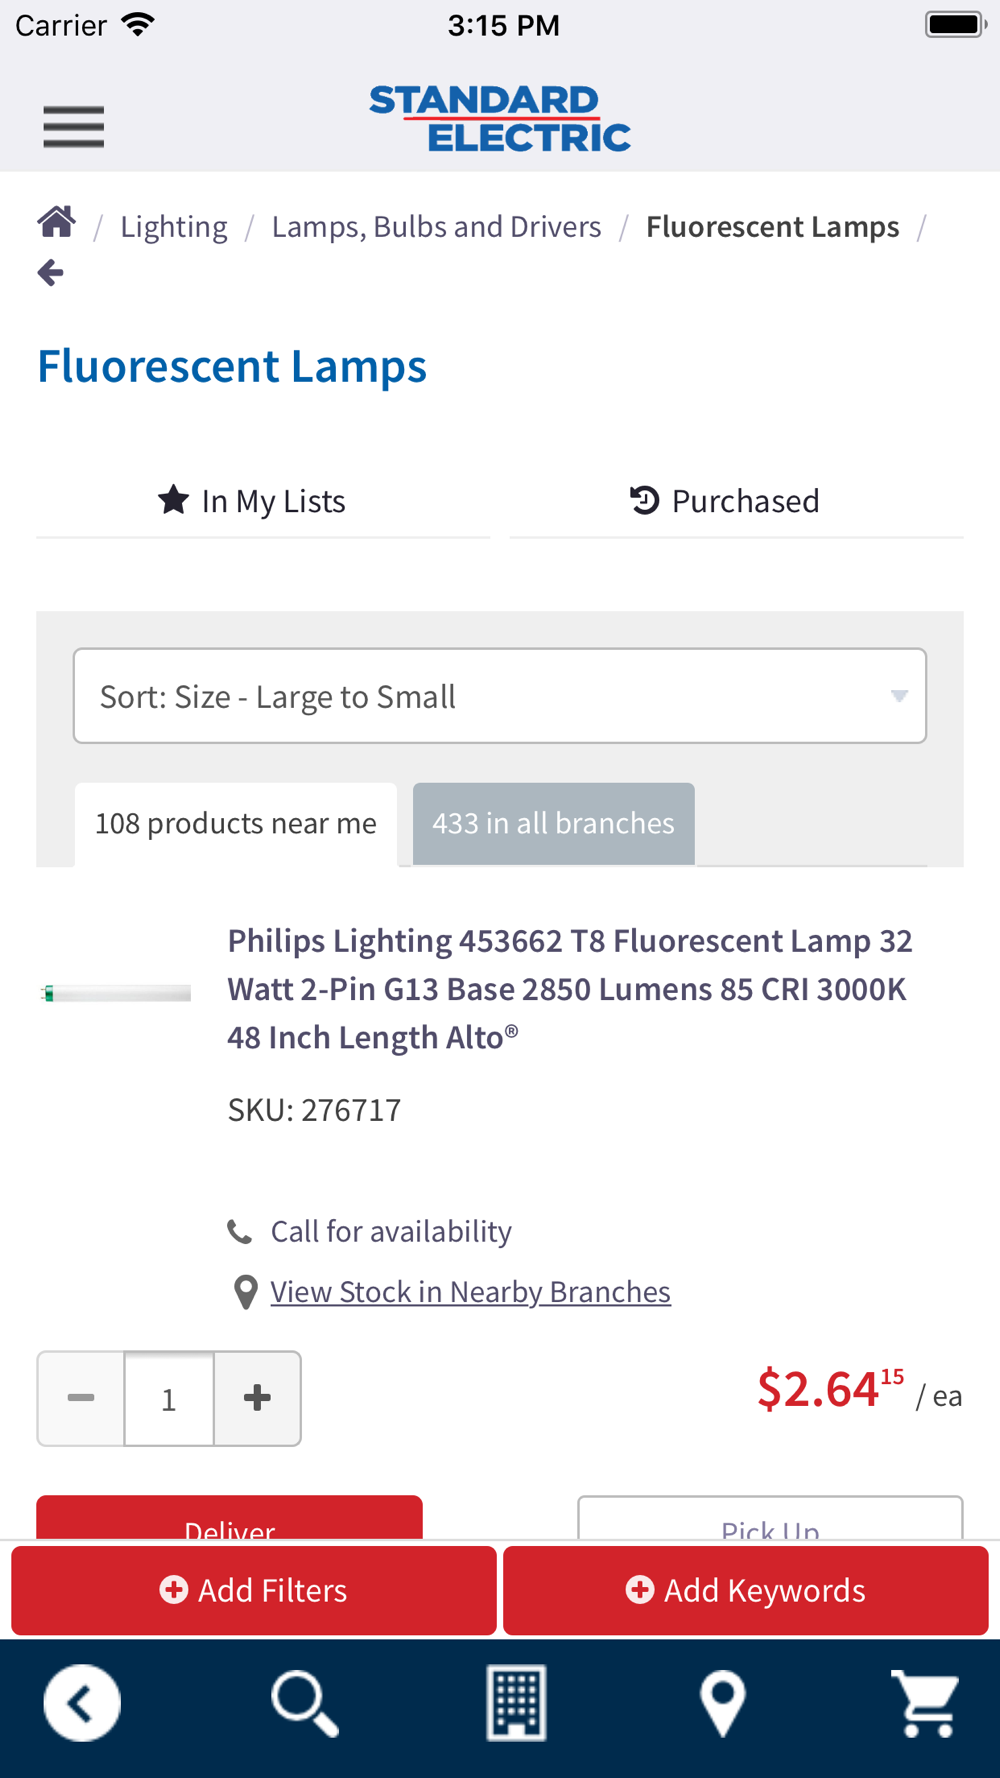Click the quantity input field
Image resolution: width=1000 pixels, height=1778 pixels.
pos(169,1398)
